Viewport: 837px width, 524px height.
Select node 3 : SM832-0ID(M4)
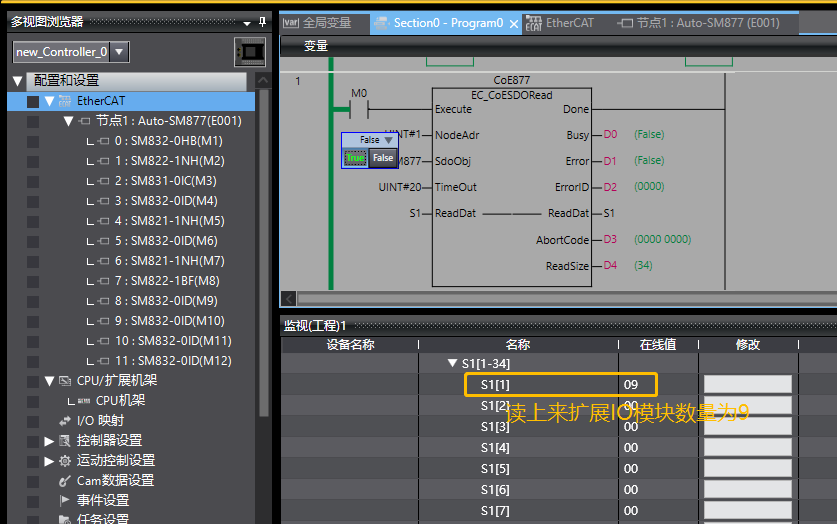coord(166,201)
